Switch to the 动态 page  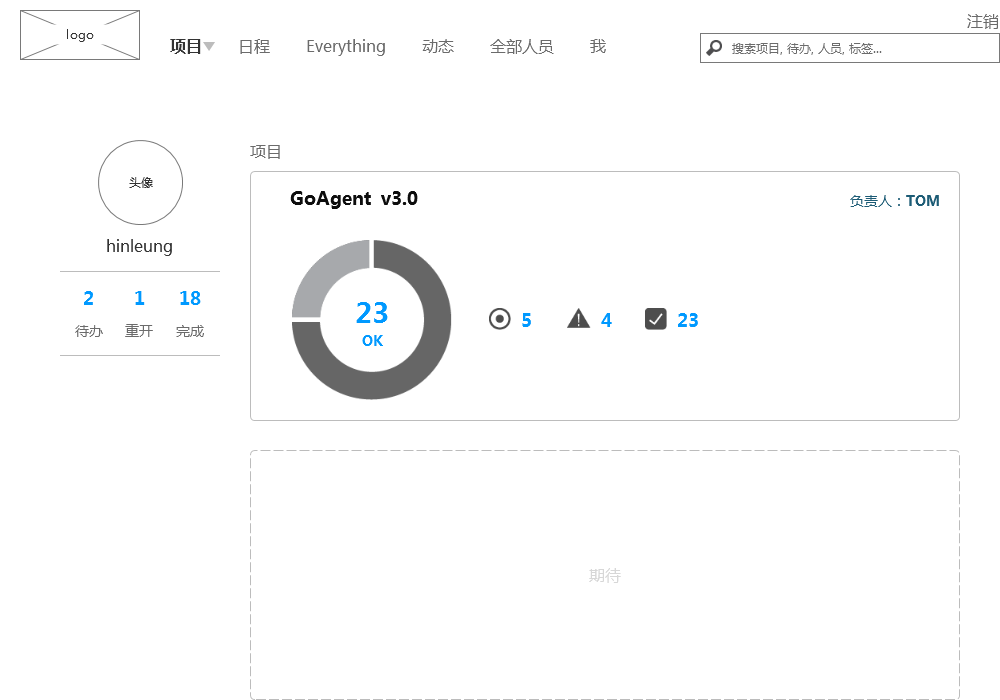[x=438, y=46]
